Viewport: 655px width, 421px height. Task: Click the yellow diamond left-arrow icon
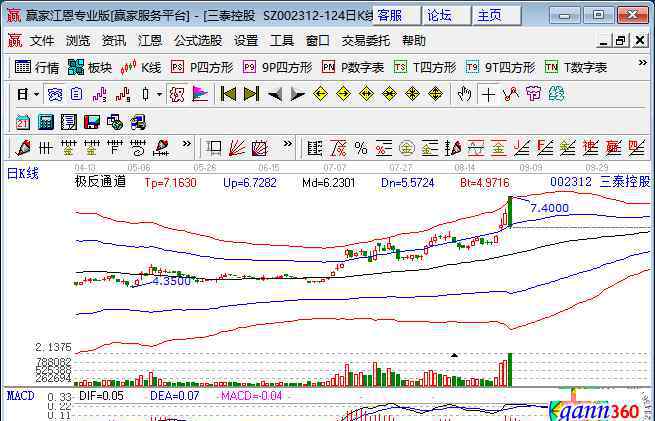tap(320, 94)
